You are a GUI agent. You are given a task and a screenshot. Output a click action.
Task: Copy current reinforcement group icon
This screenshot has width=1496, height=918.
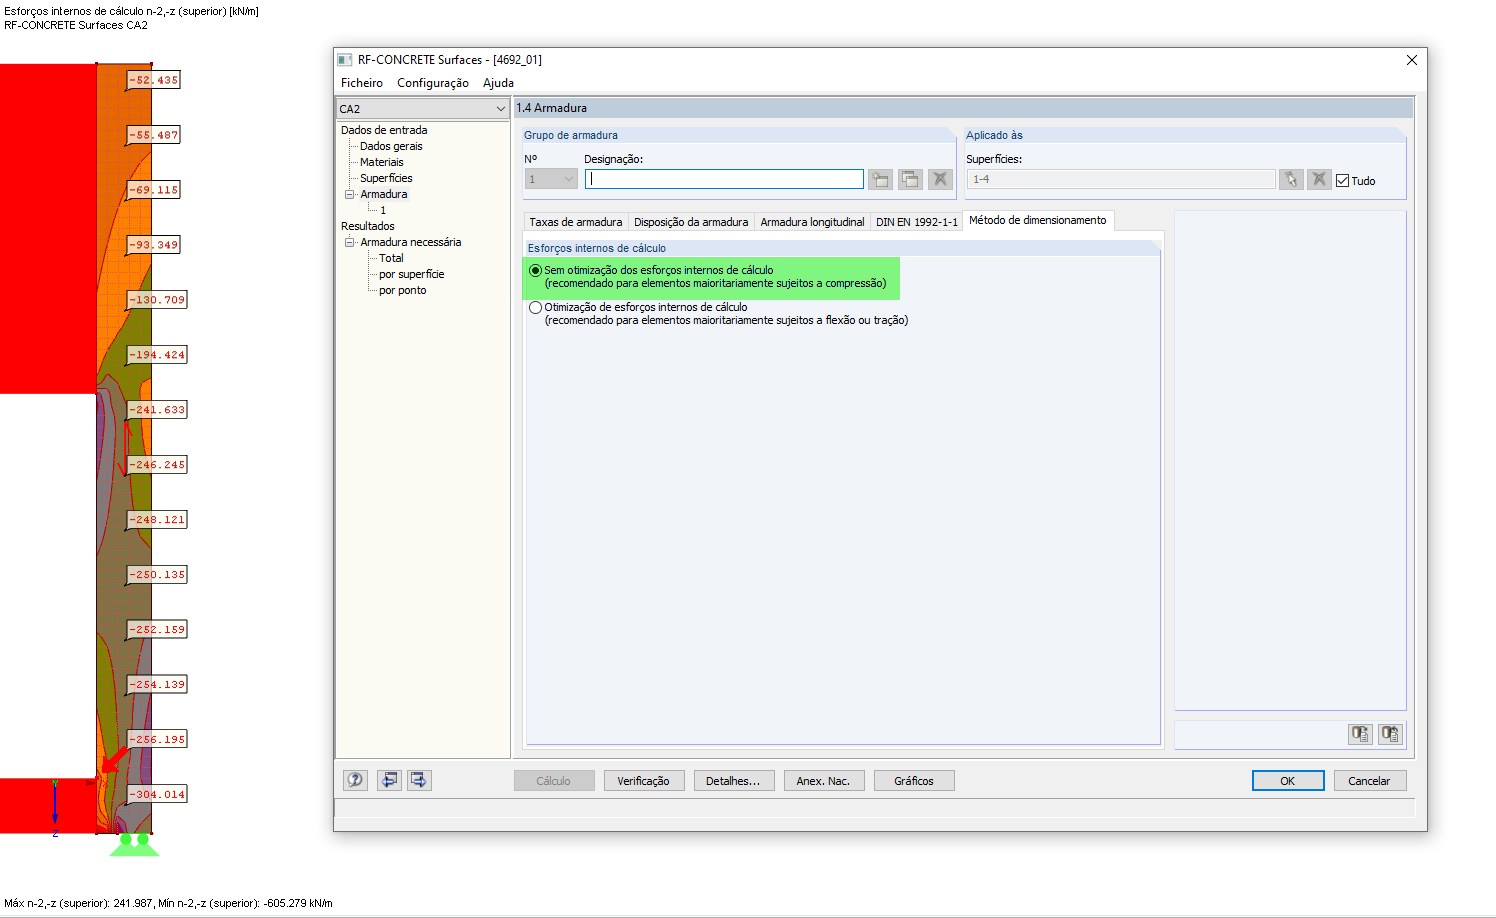click(910, 179)
